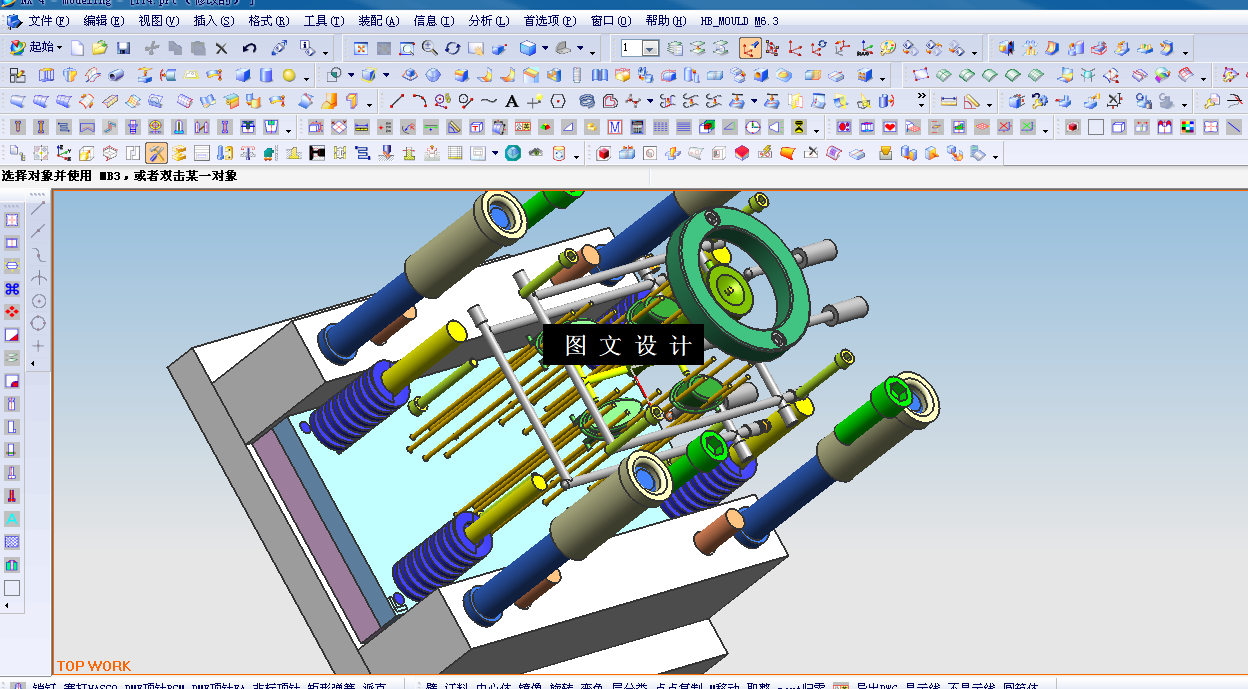Click the clock icon in mould toolbar
The width and height of the screenshot is (1248, 689).
(752, 127)
